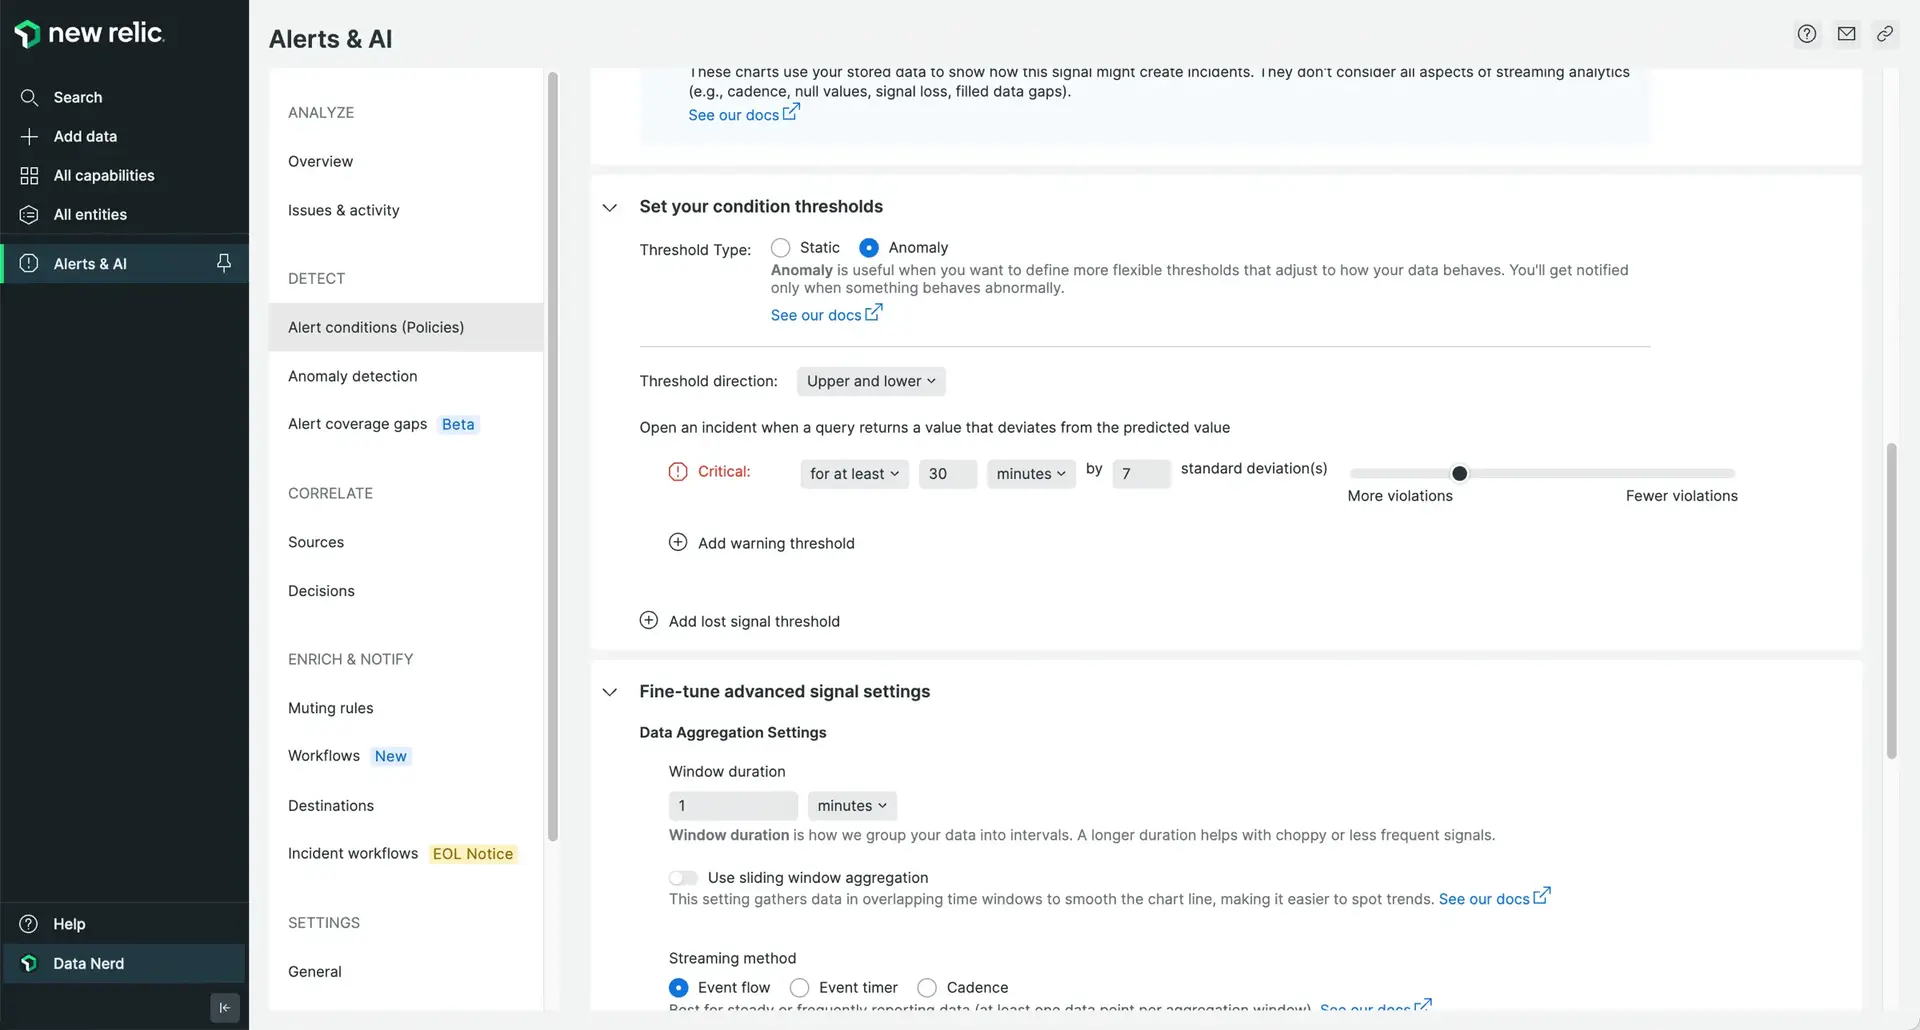This screenshot has height=1030, width=1920.
Task: Select the Event timer streaming method
Action: pos(800,988)
